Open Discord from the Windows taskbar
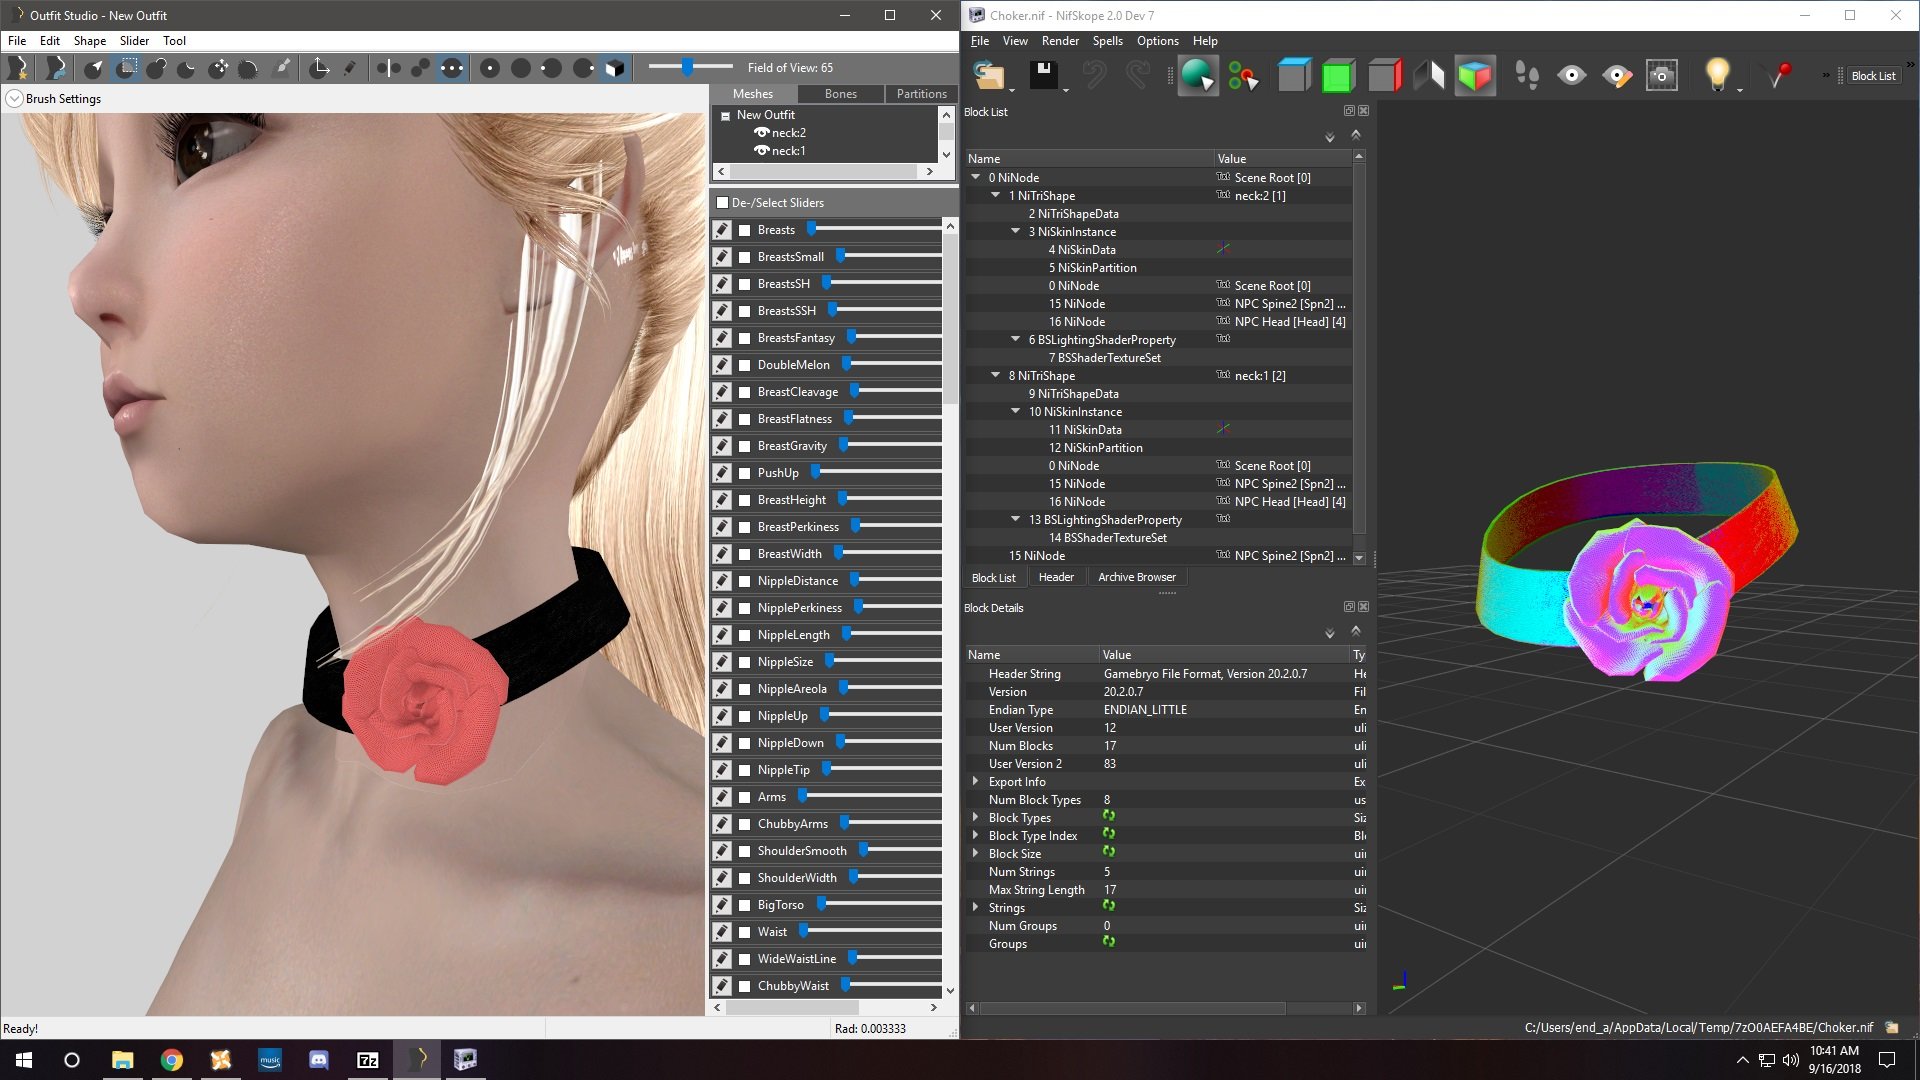Image resolution: width=1920 pixels, height=1080 pixels. pos(319,1060)
